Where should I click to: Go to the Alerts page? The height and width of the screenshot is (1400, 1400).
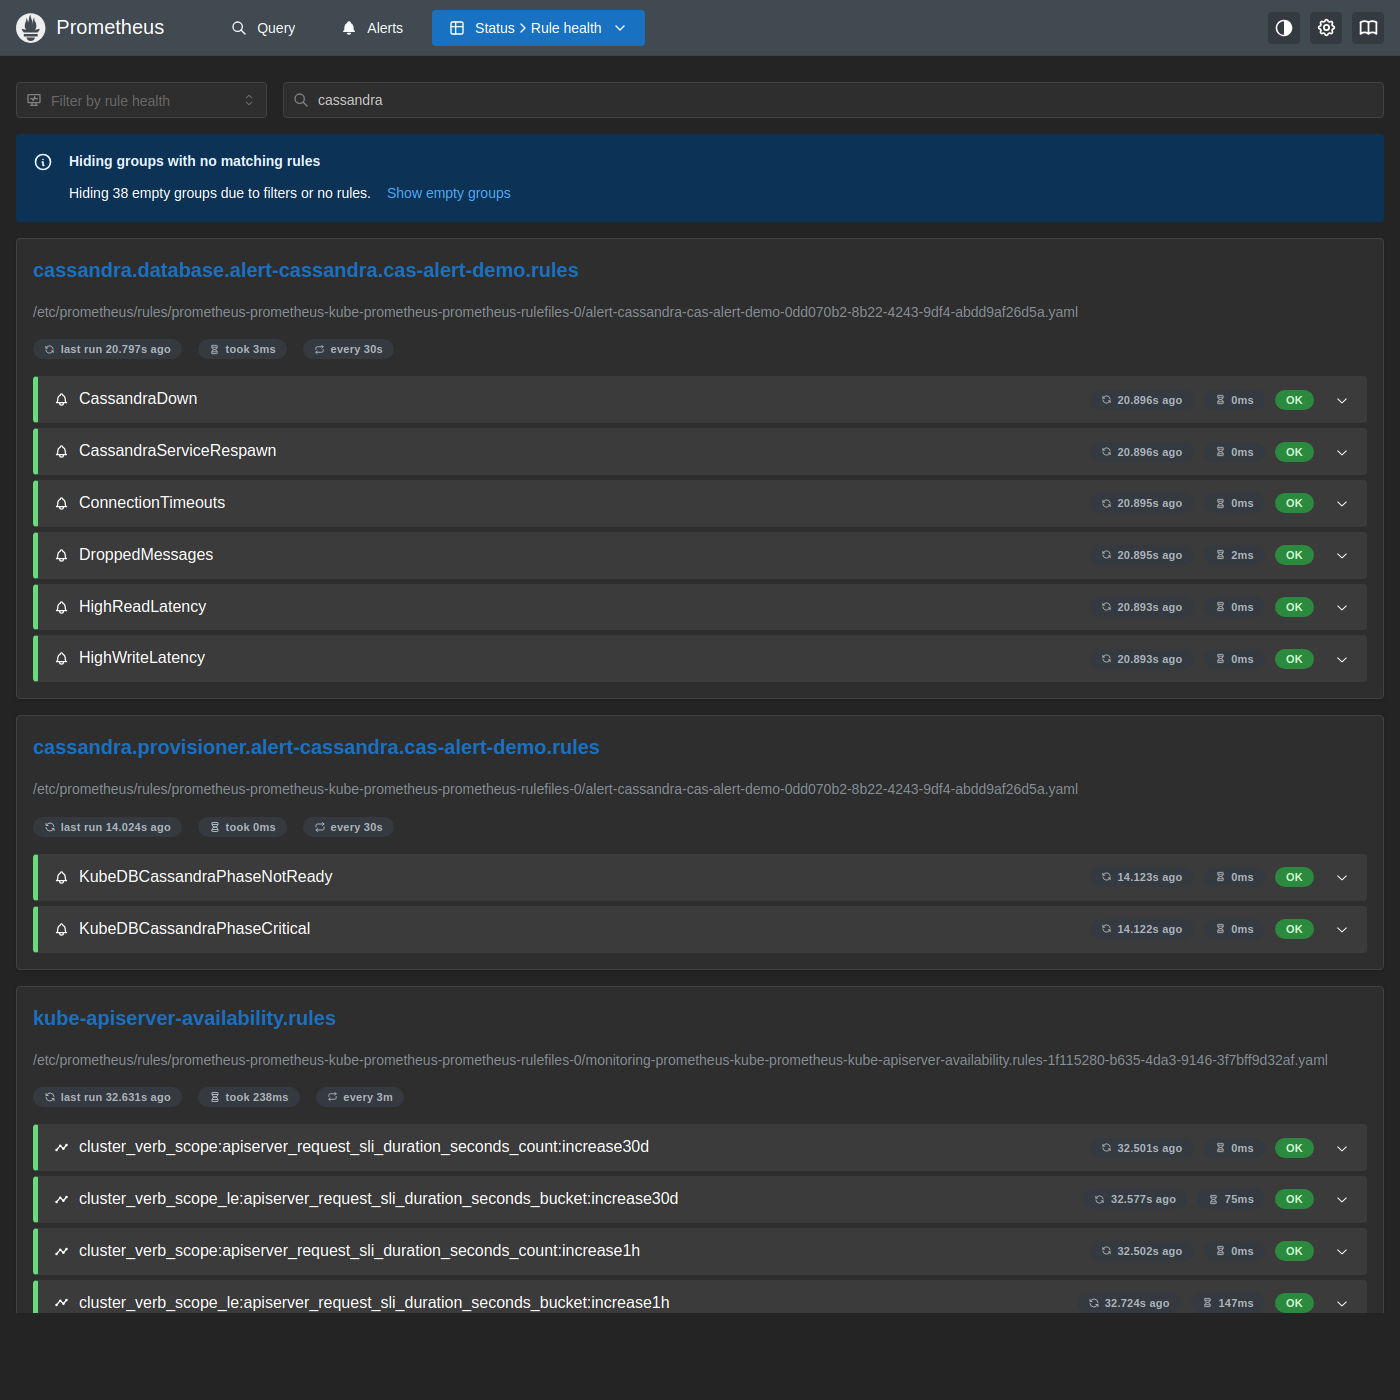coord(372,28)
